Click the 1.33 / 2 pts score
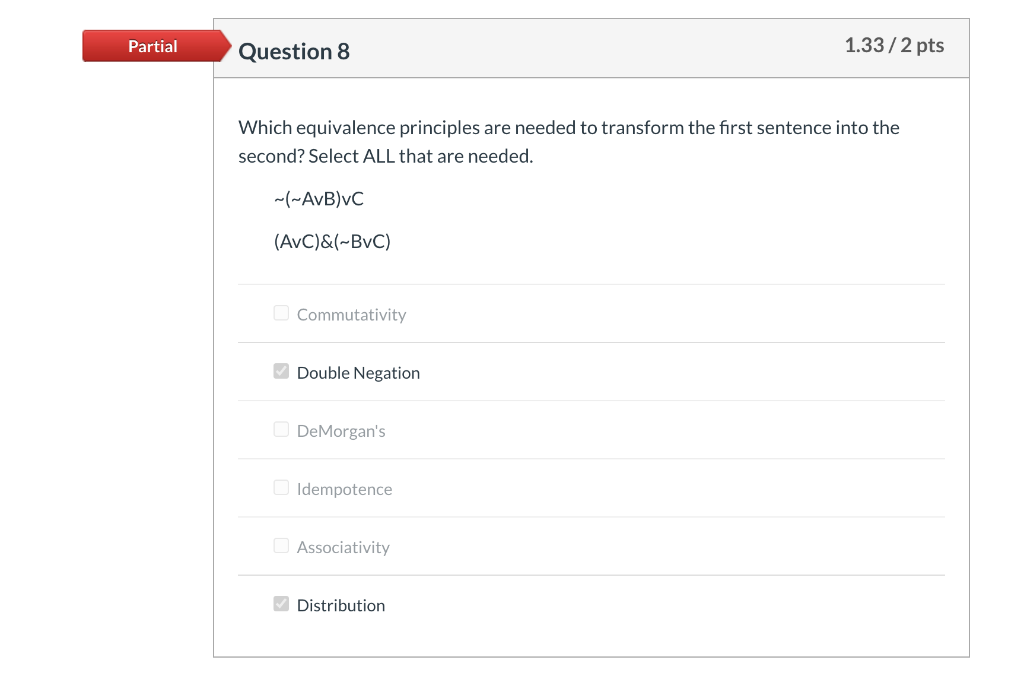This screenshot has width=1024, height=679. (894, 45)
